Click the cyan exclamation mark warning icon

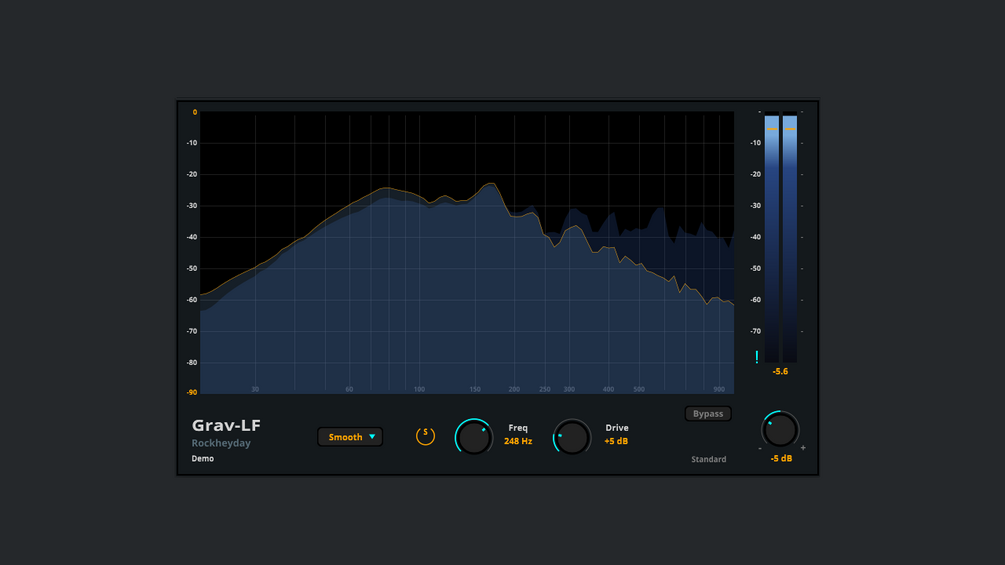tap(756, 357)
